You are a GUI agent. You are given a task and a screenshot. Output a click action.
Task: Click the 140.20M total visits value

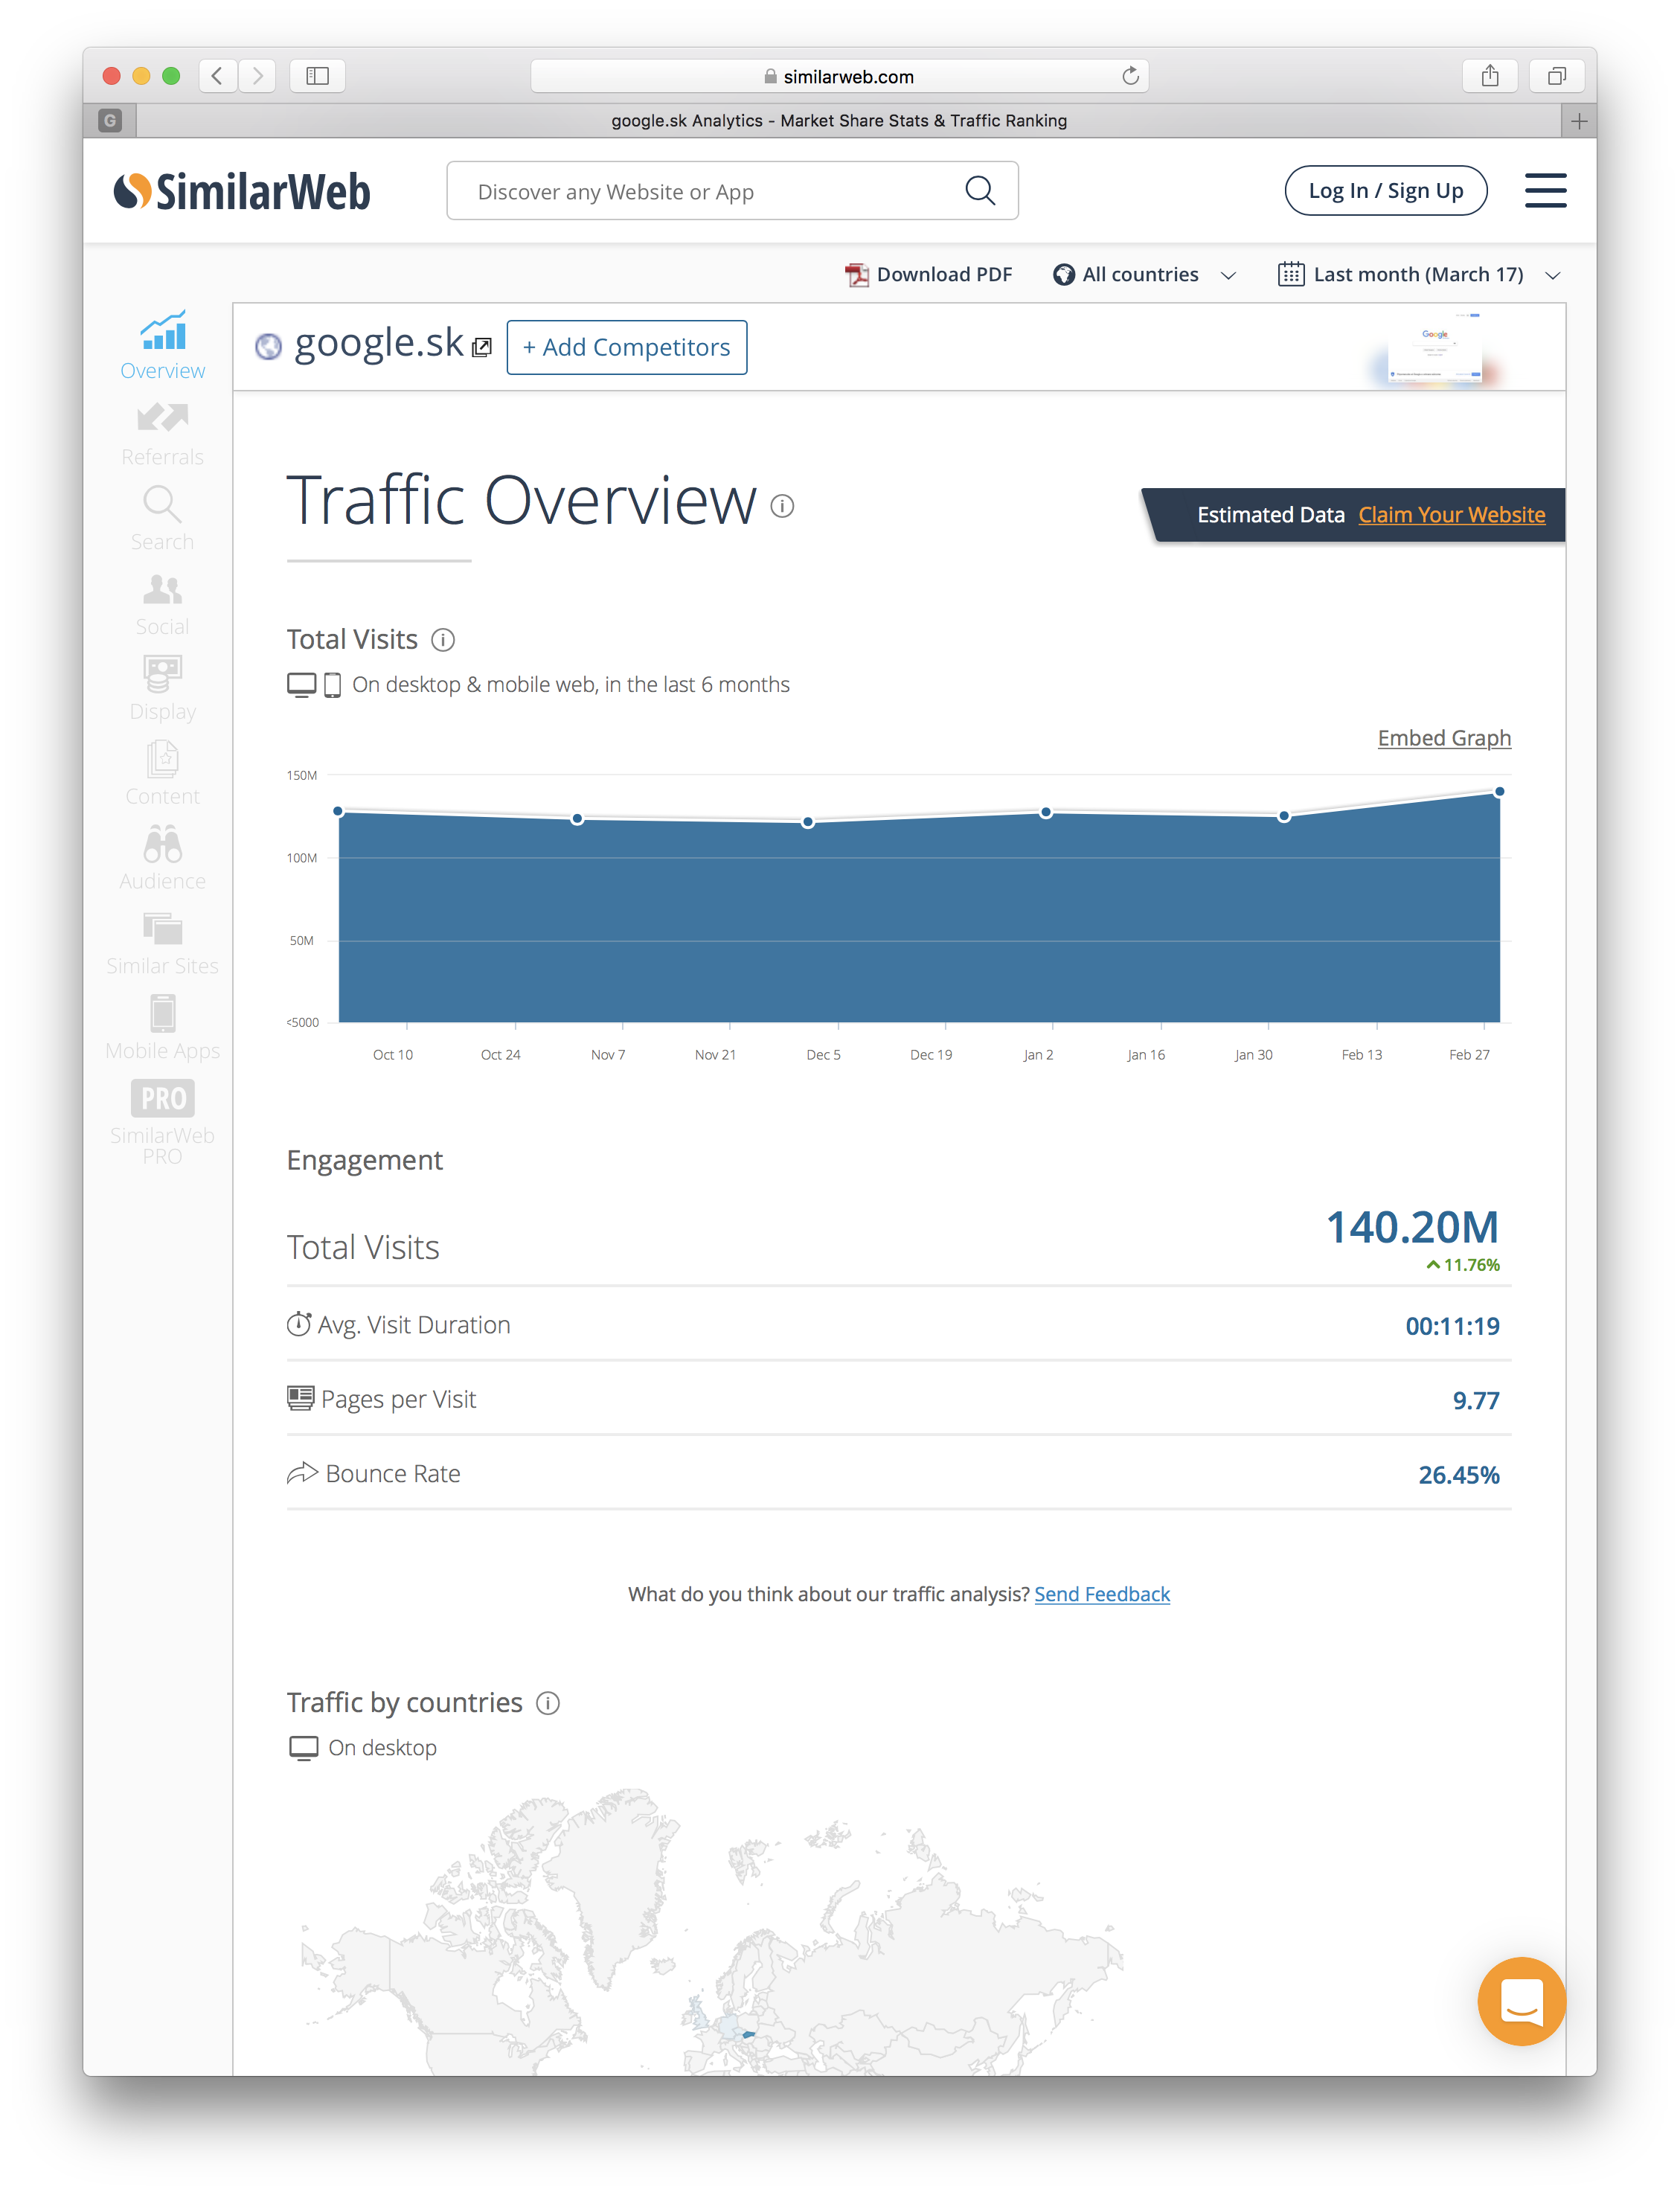point(1411,1227)
